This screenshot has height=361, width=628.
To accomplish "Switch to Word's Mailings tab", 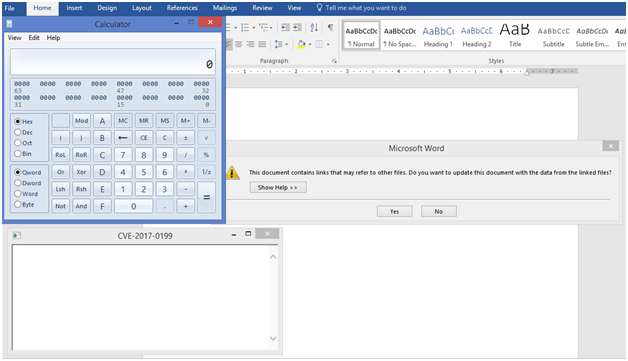I will click(x=225, y=8).
